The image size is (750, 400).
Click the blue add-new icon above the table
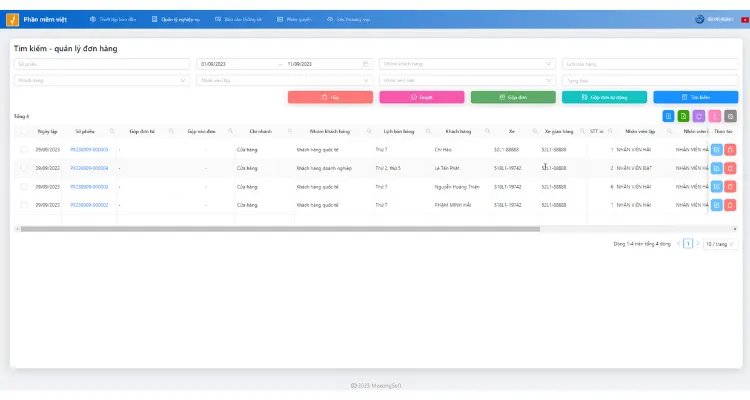(x=668, y=116)
